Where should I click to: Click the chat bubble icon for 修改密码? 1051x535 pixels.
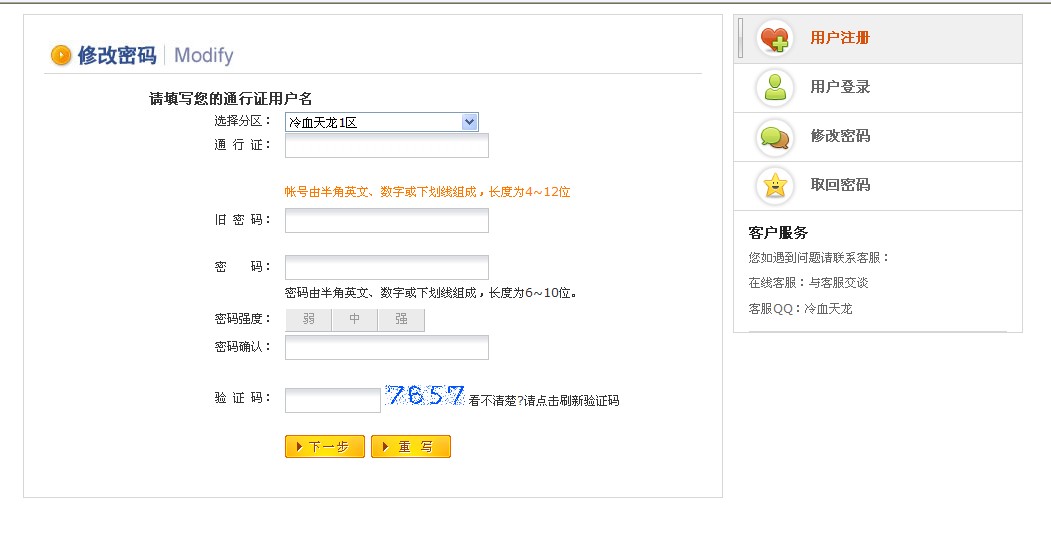774,136
